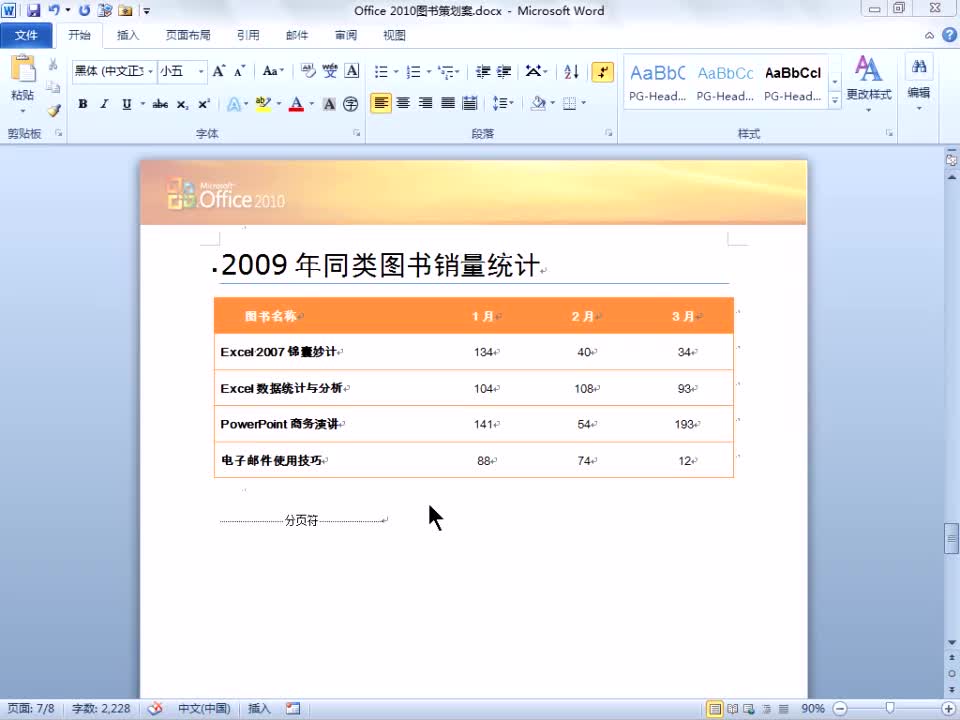Click the Phonetic Guide icon
This screenshot has width=960, height=720.
pyautogui.click(x=330, y=71)
